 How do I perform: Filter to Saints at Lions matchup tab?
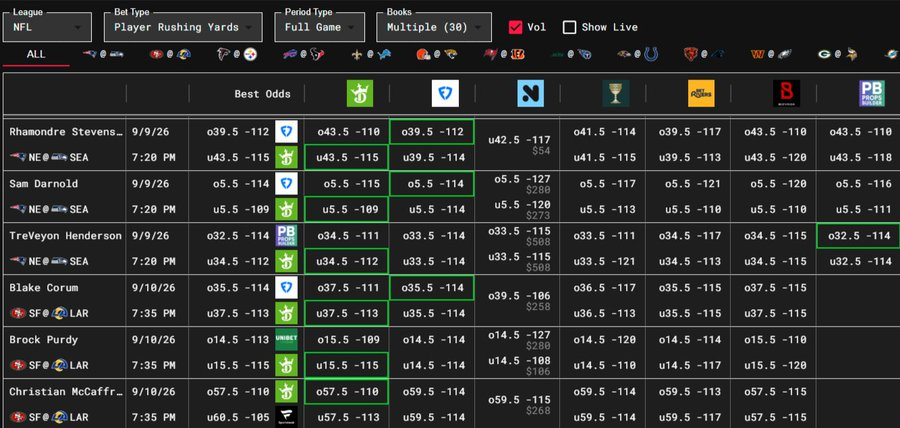[370, 55]
